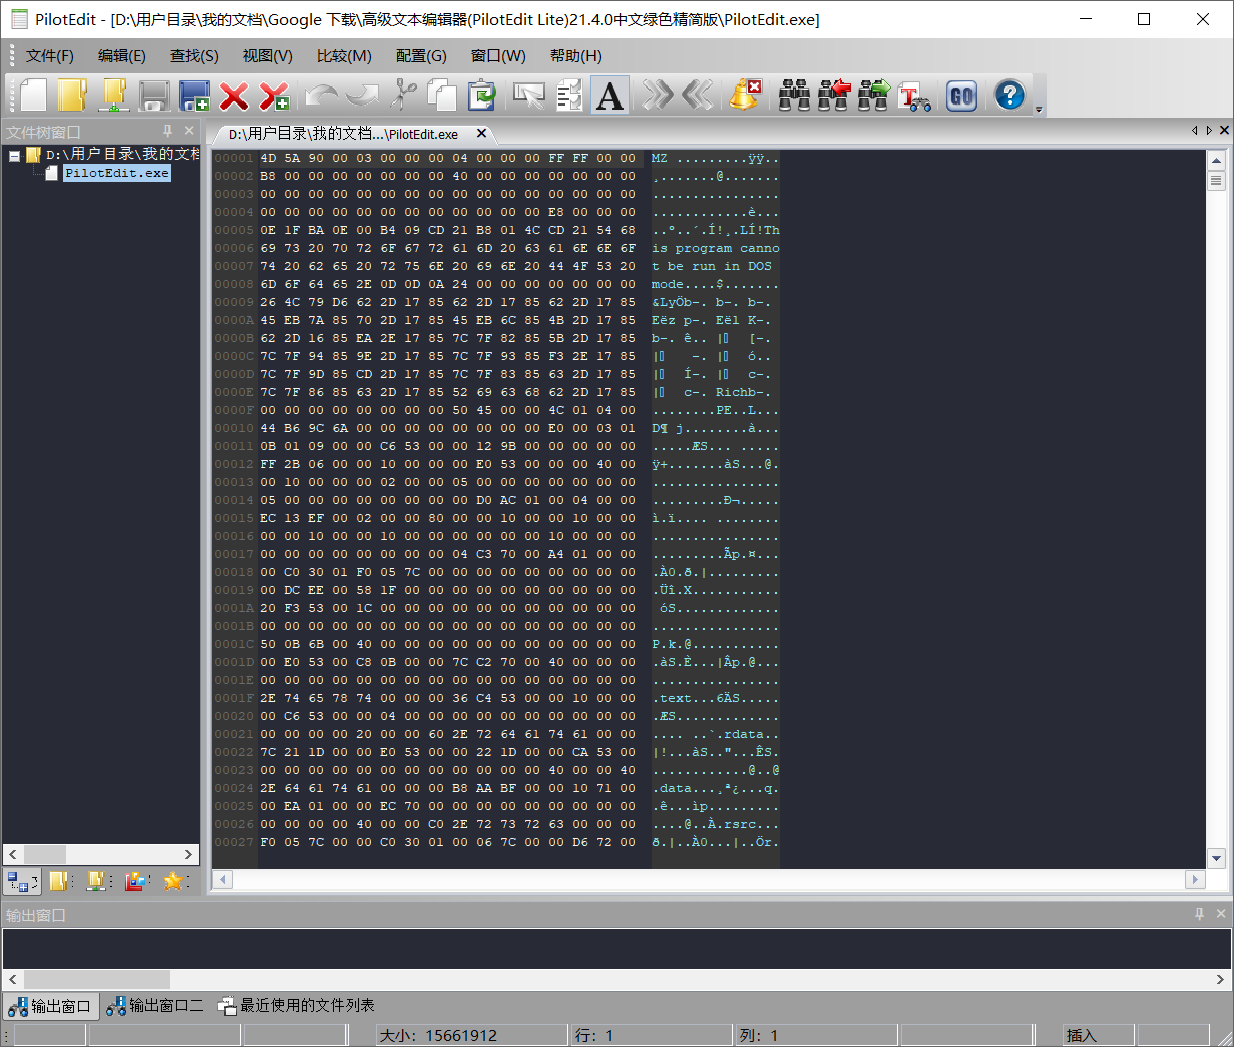Pin the 输出窗口 panel
1234x1047 pixels.
pos(1199,914)
